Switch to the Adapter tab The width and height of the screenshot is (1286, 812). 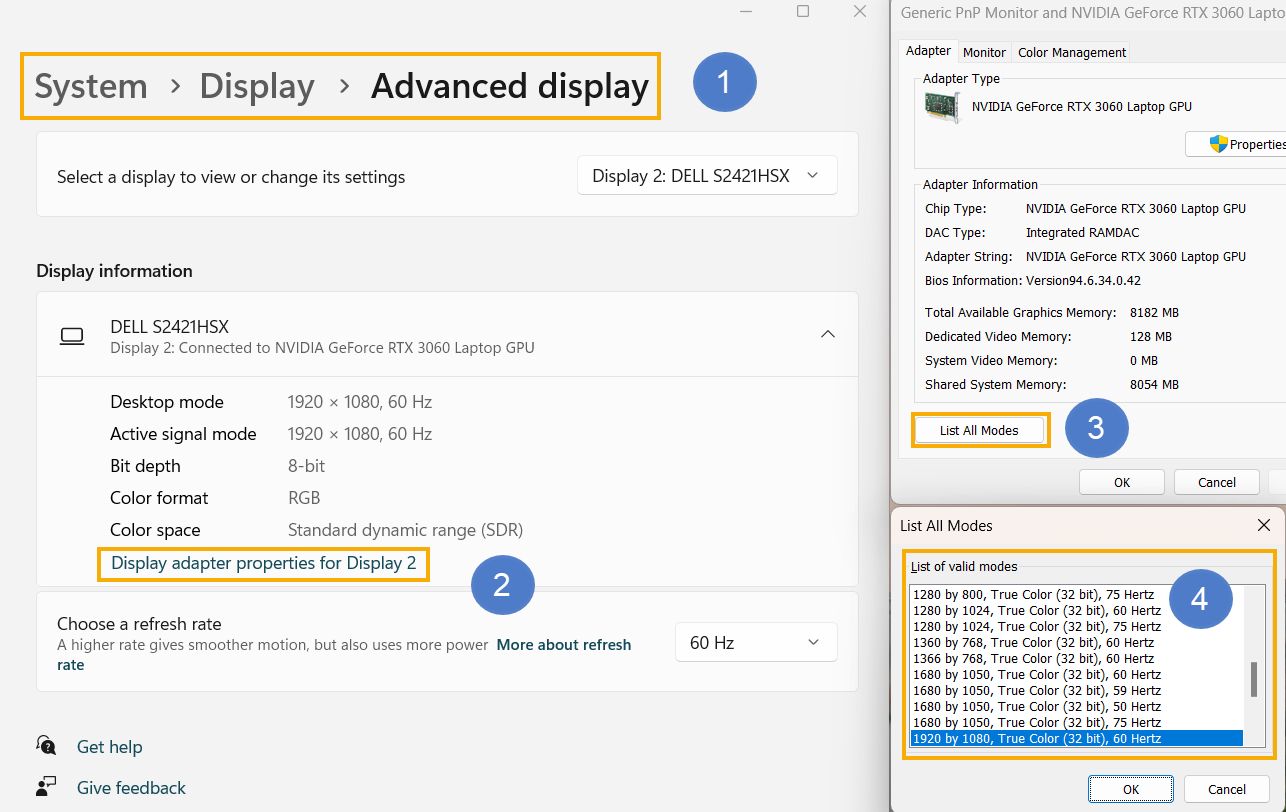pyautogui.click(x=928, y=51)
